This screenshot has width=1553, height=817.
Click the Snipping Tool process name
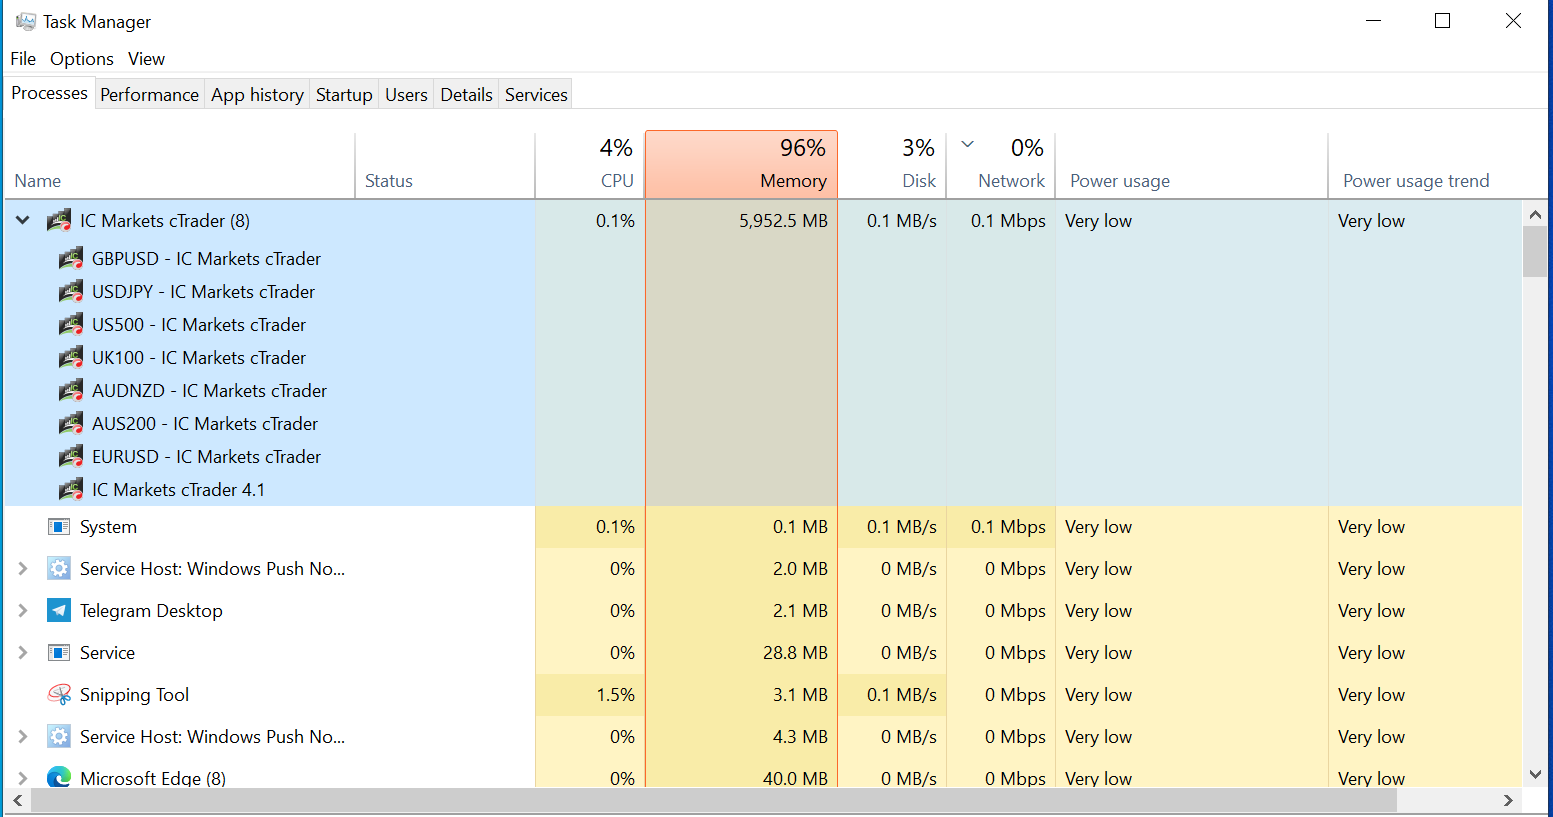click(x=134, y=695)
